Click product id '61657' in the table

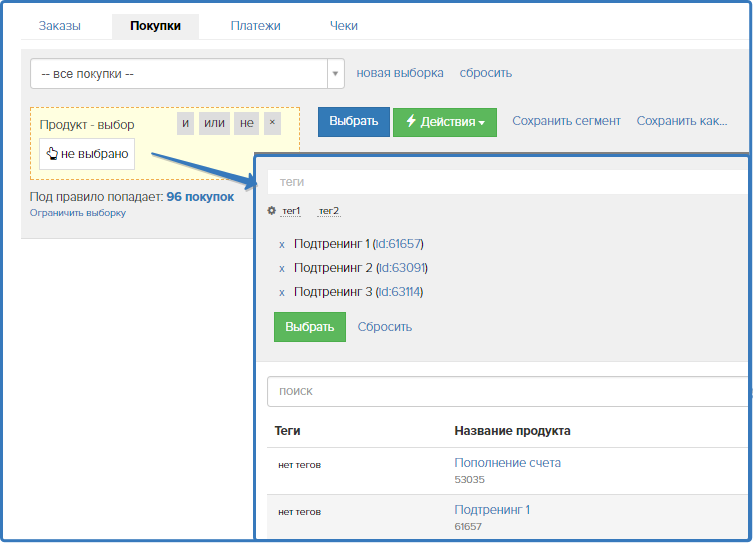(468, 527)
